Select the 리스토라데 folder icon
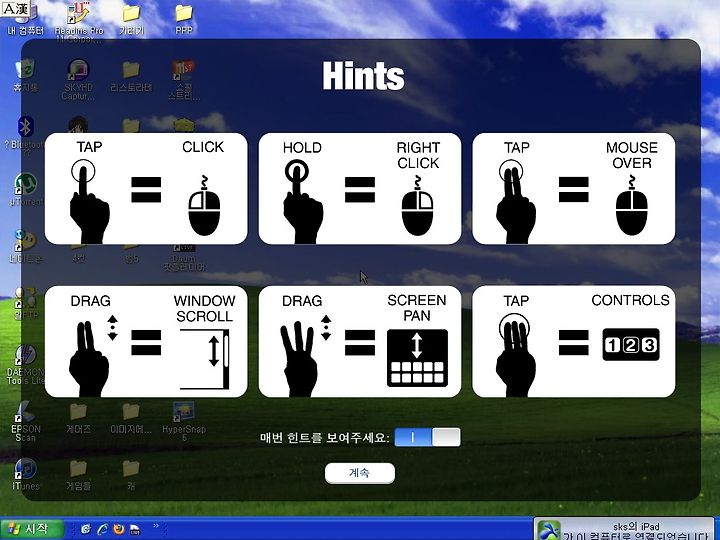The width and height of the screenshot is (720, 540). pos(131,76)
